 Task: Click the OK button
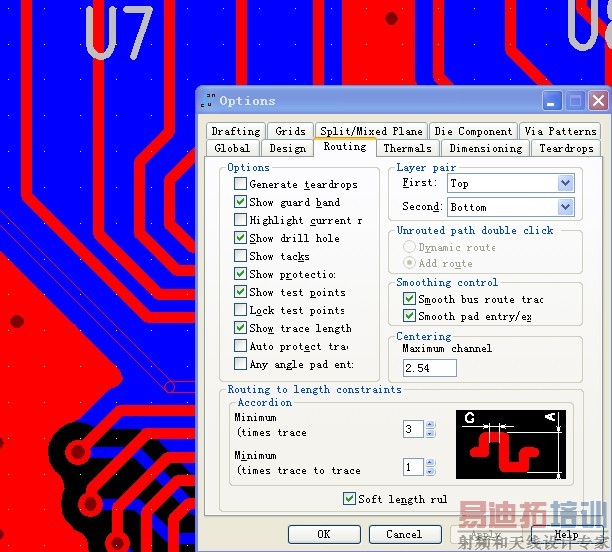(324, 534)
